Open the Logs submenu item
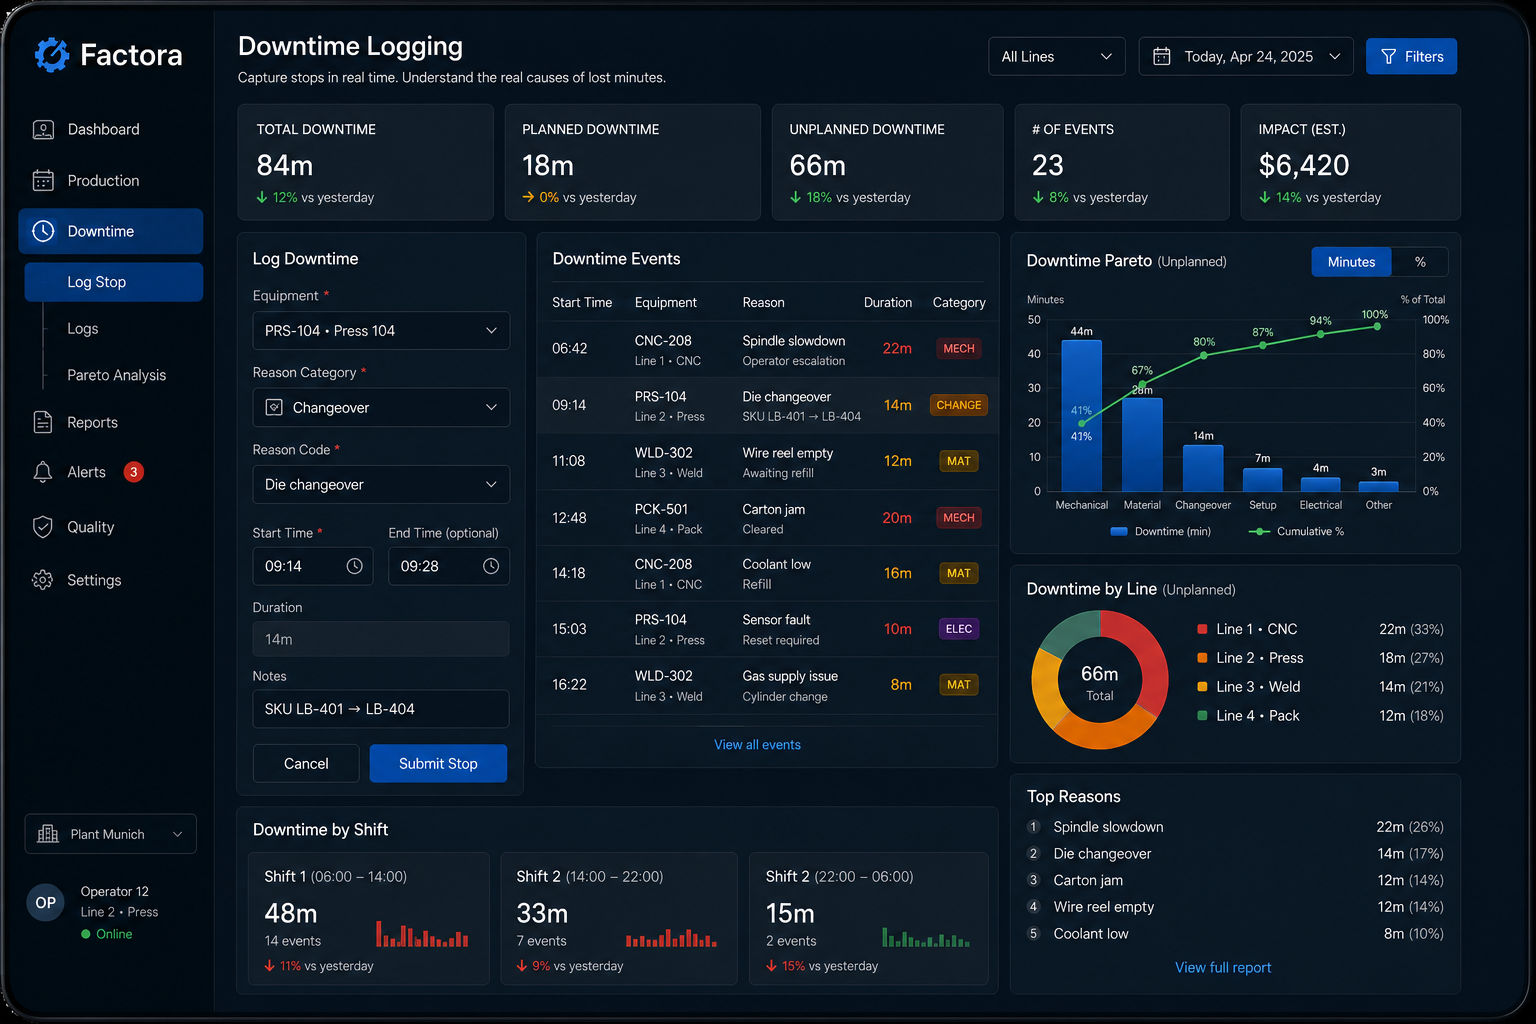The width and height of the screenshot is (1536, 1024). [x=83, y=328]
